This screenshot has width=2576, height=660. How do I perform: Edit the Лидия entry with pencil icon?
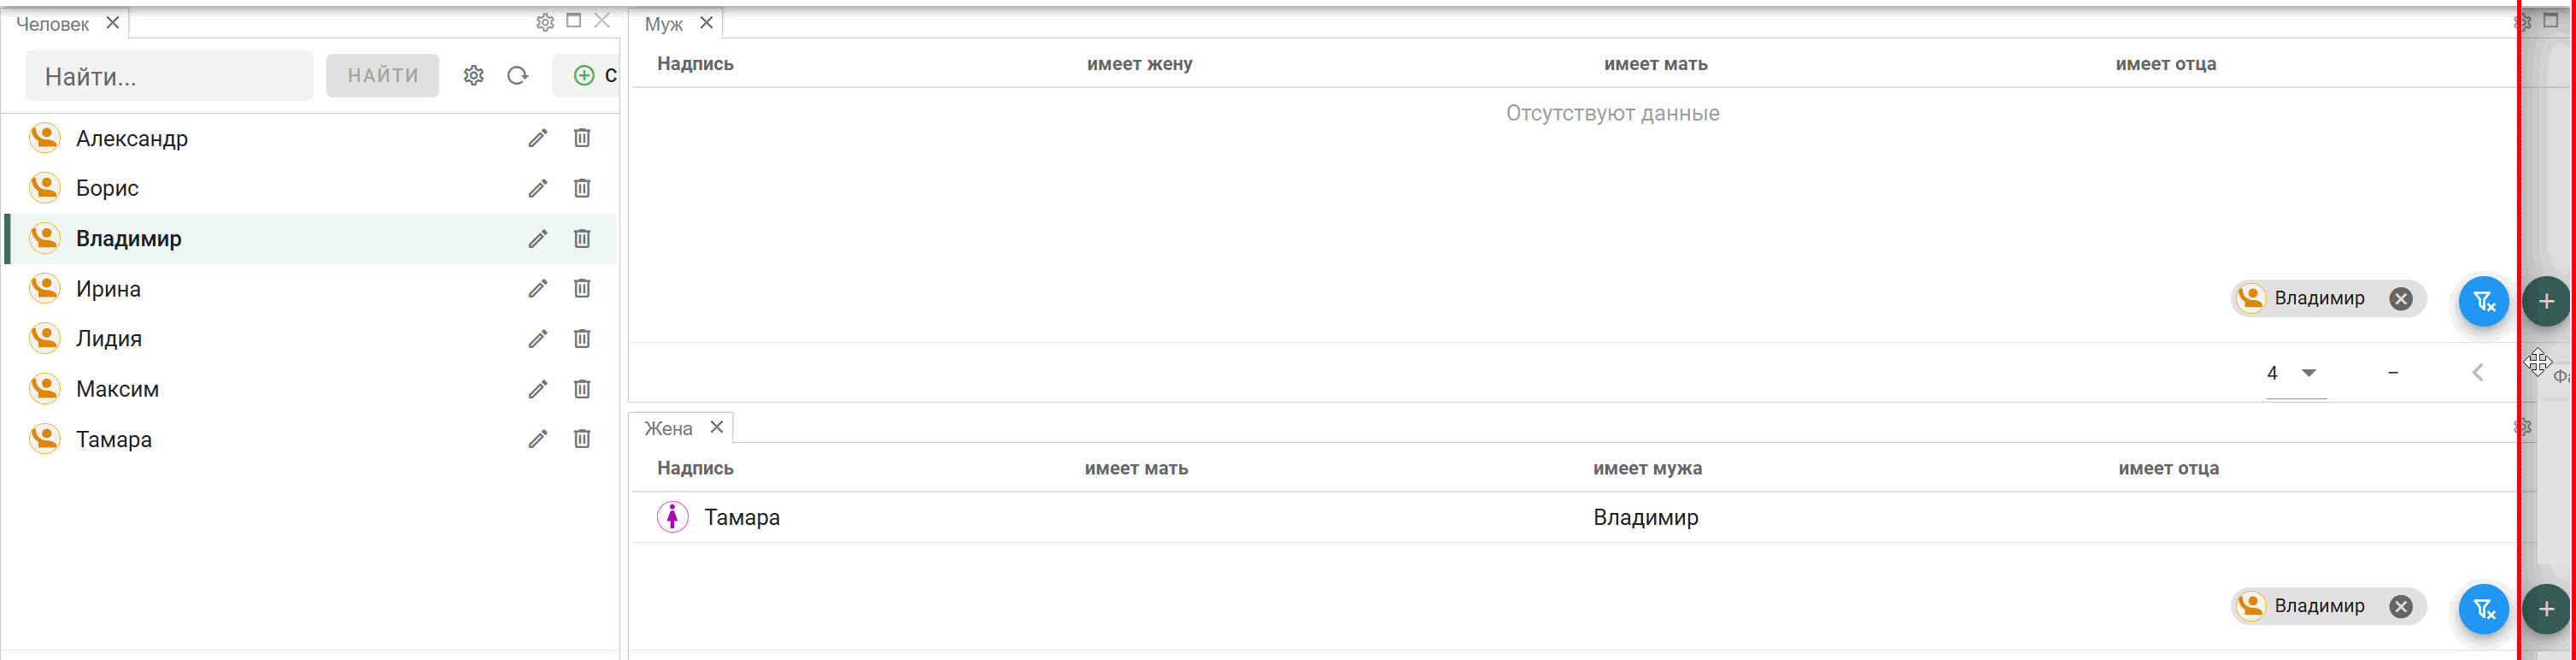538,338
